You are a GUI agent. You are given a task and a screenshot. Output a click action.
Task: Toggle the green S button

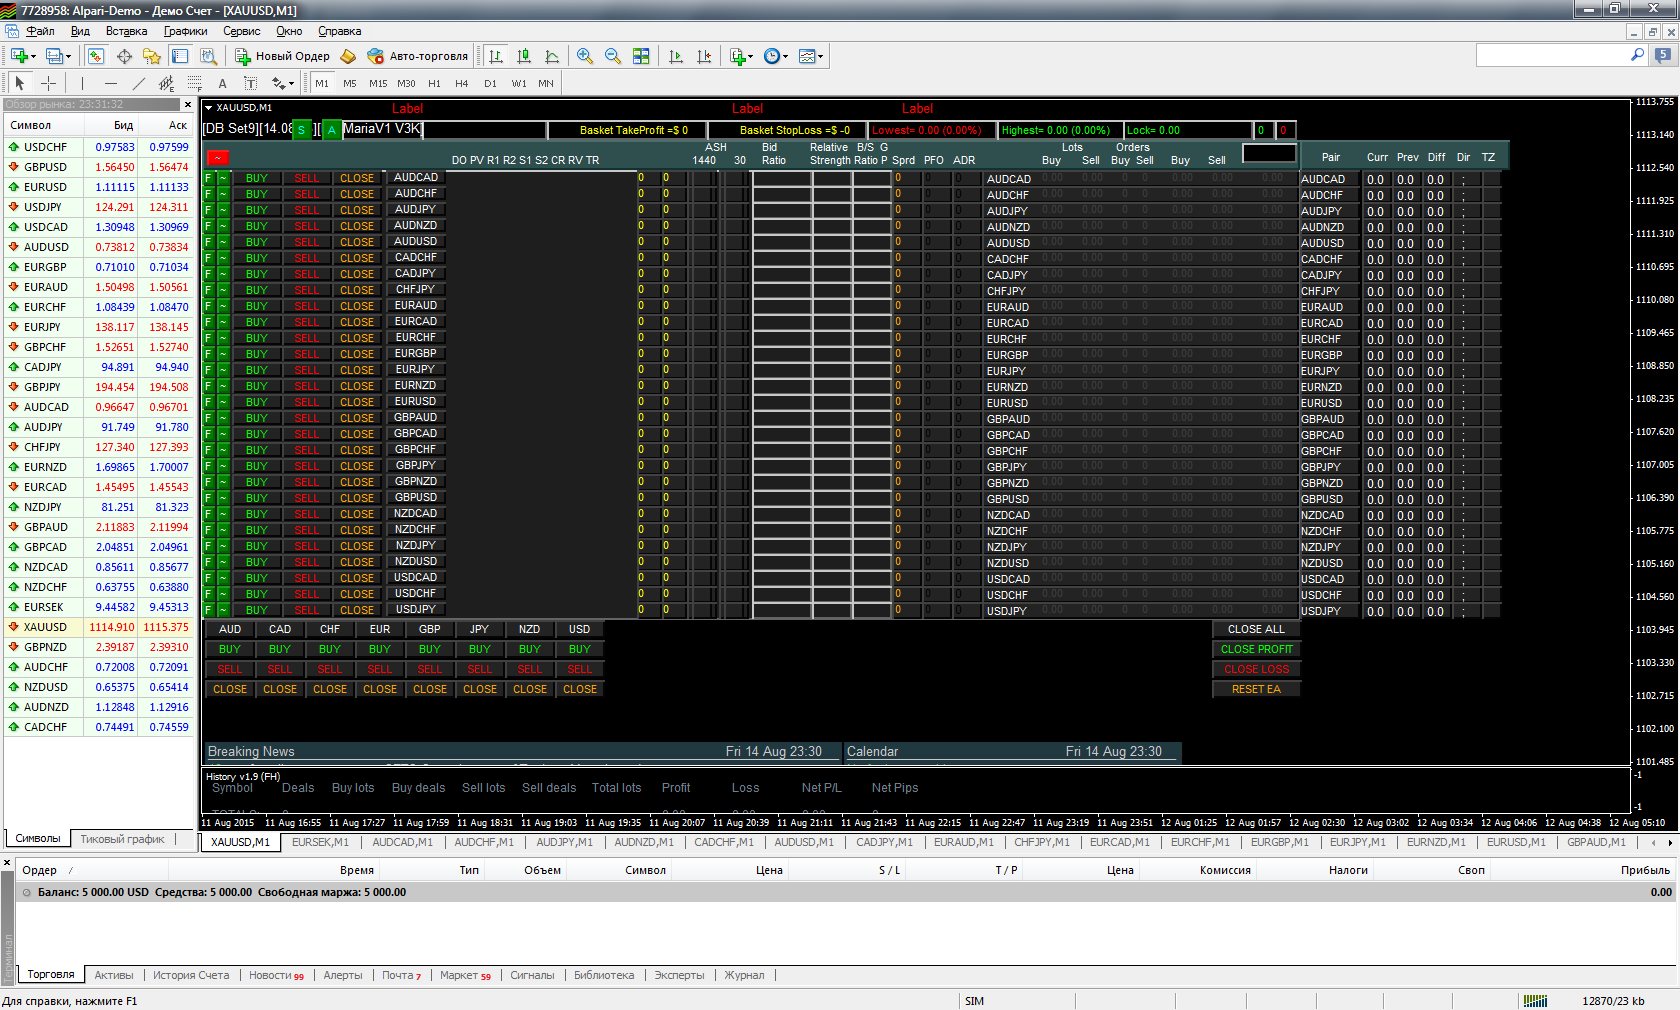coord(301,130)
